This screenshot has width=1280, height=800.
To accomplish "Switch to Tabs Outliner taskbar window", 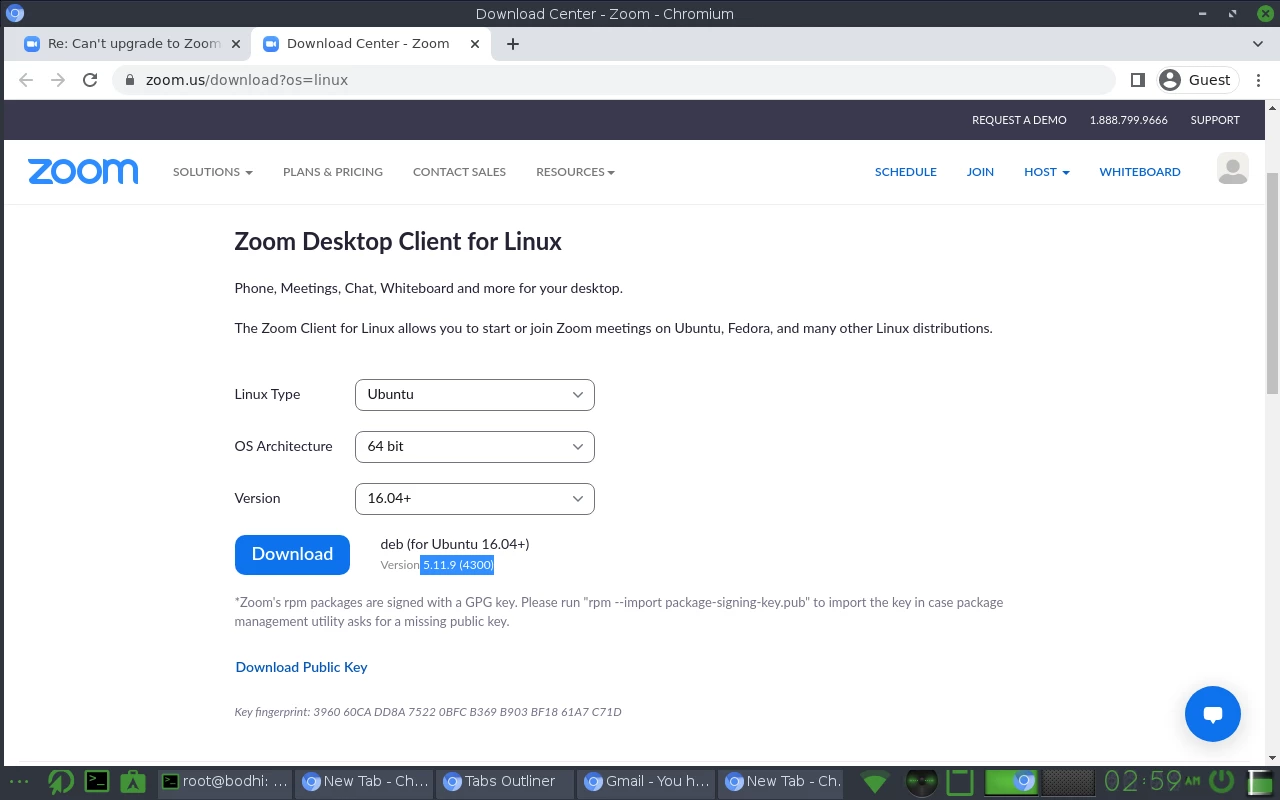I will tap(506, 781).
